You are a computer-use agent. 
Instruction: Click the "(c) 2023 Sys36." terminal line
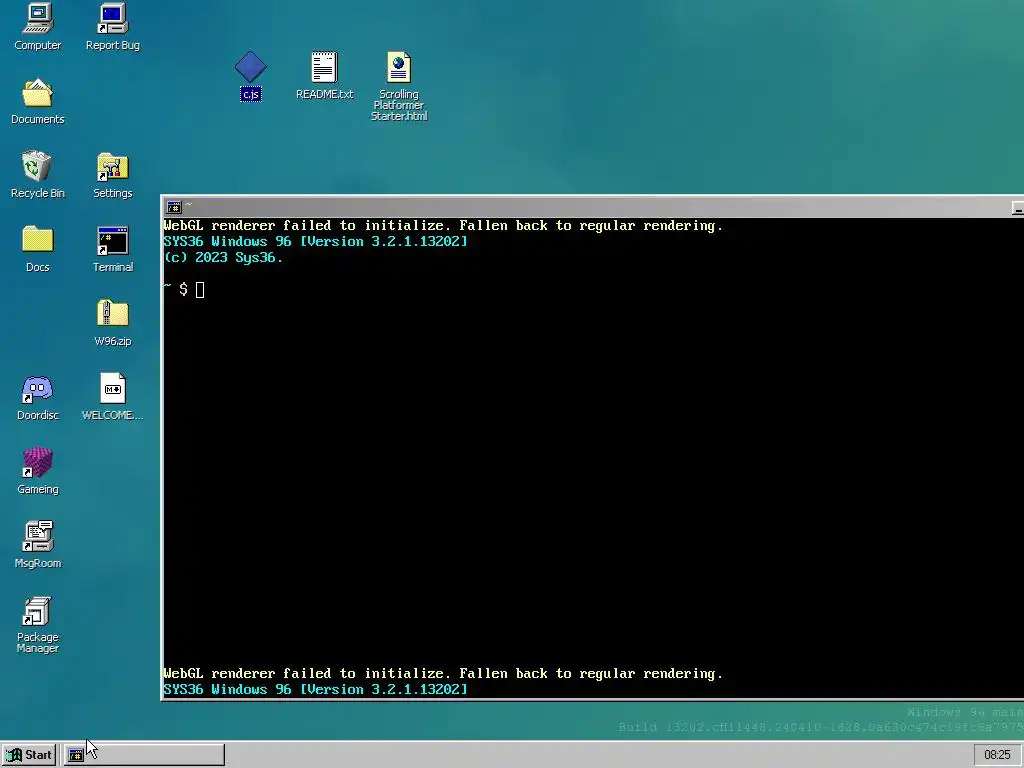(223, 257)
